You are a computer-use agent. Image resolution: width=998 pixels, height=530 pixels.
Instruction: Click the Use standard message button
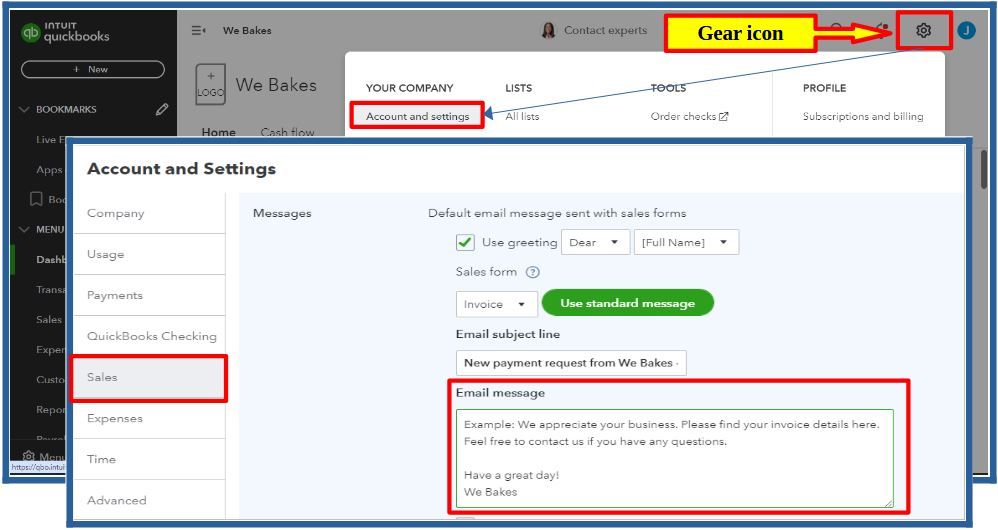click(628, 303)
